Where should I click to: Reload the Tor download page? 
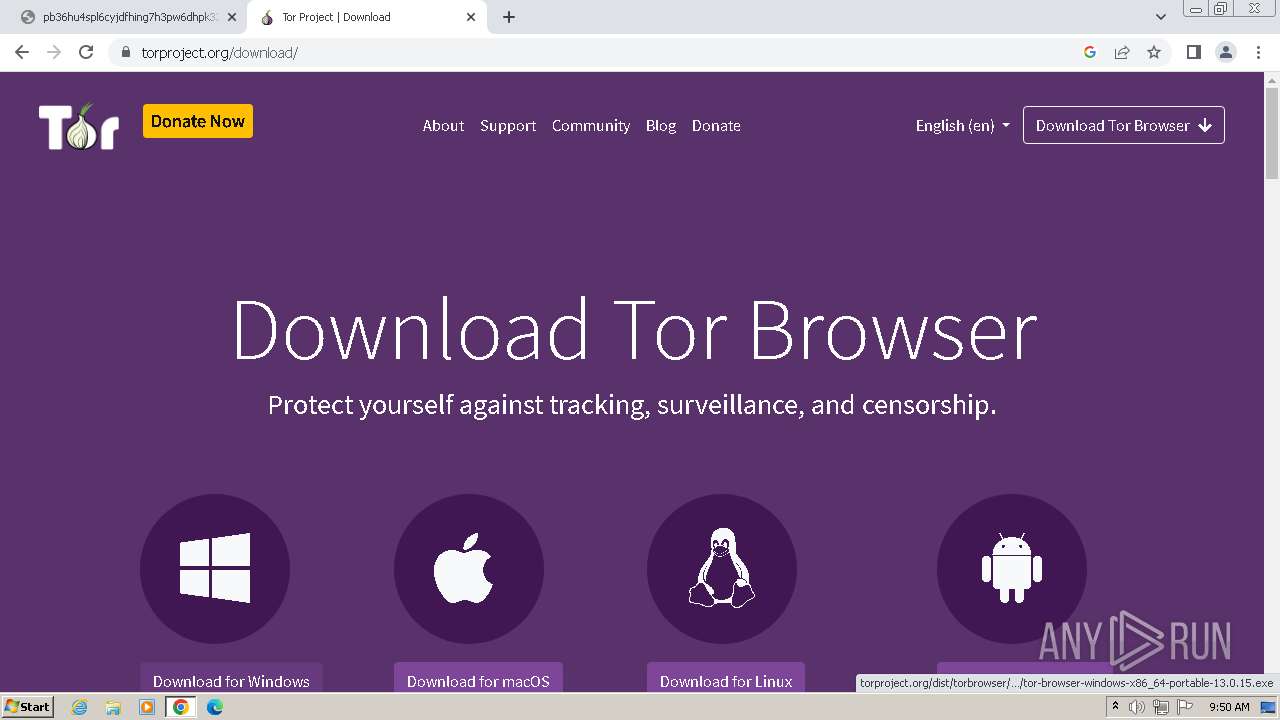click(86, 52)
